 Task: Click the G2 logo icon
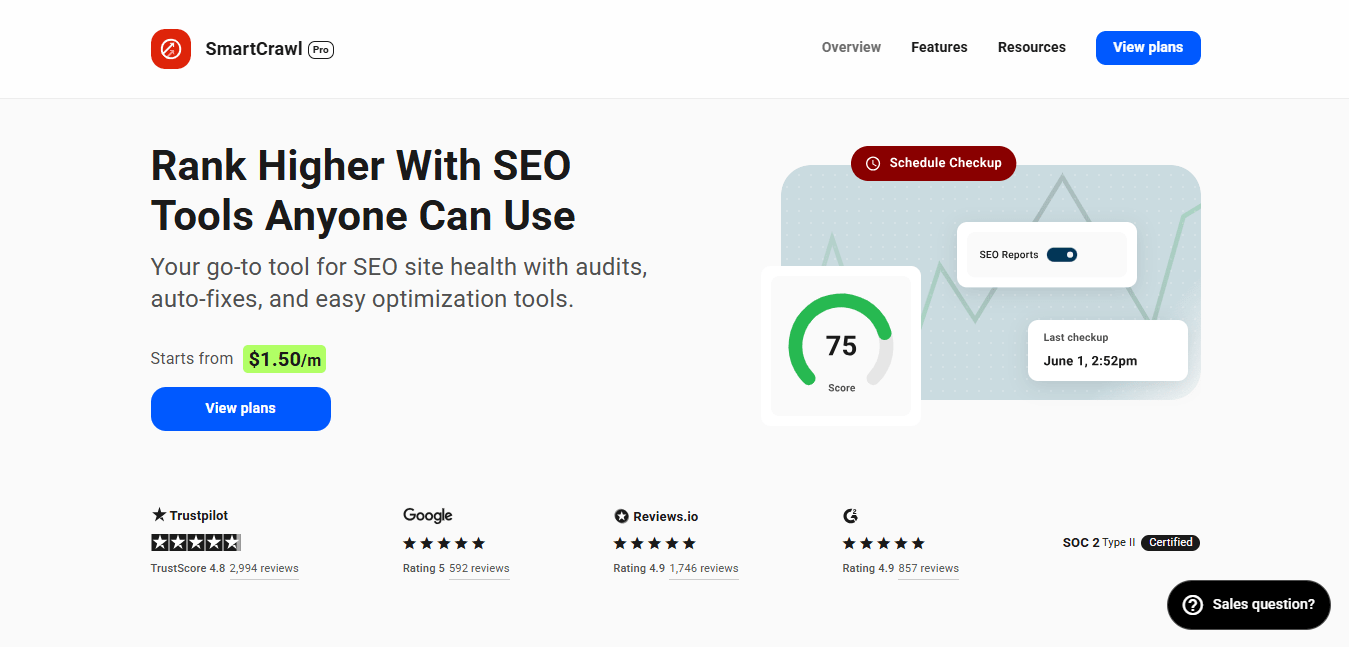pos(851,516)
